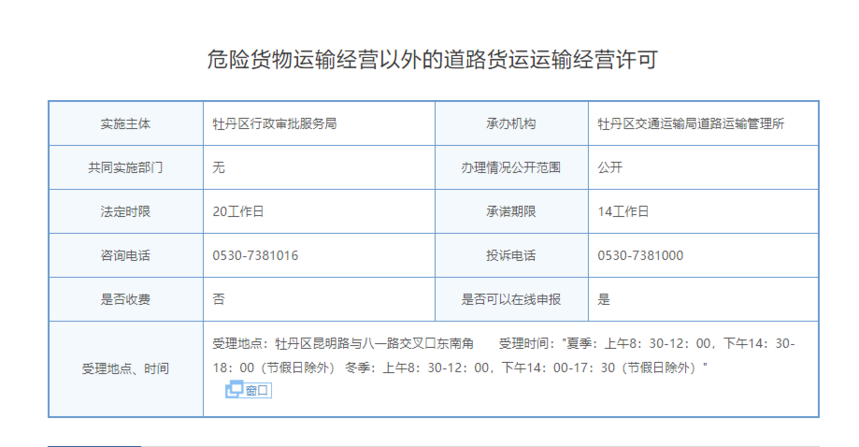
Task: Click the 实施主体 label cell
Action: tap(125, 124)
